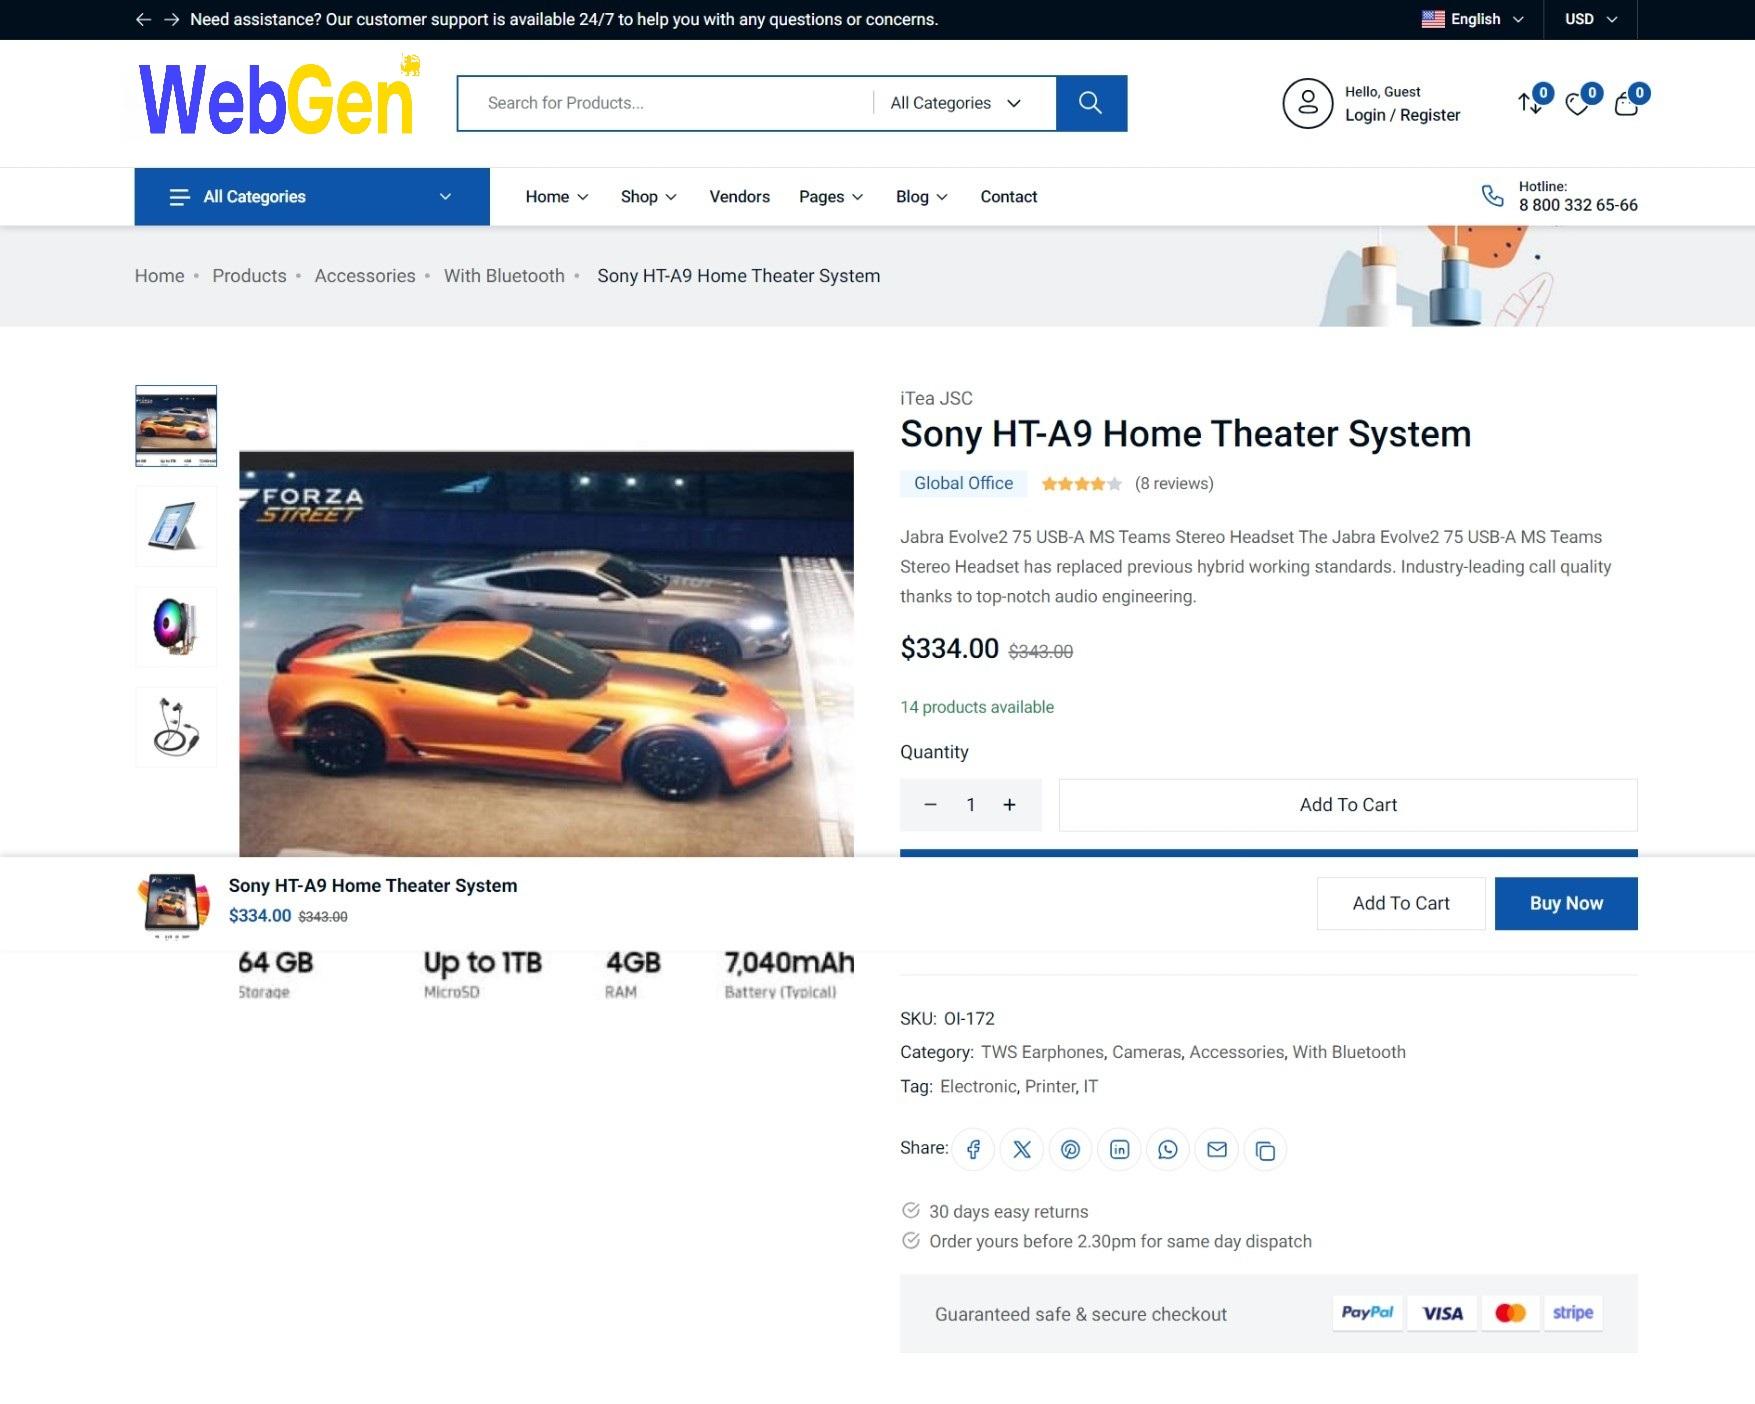Viewport: 1755px width, 1404px height.
Task: Open the shopping cart bag icon
Action: pyautogui.click(x=1626, y=104)
